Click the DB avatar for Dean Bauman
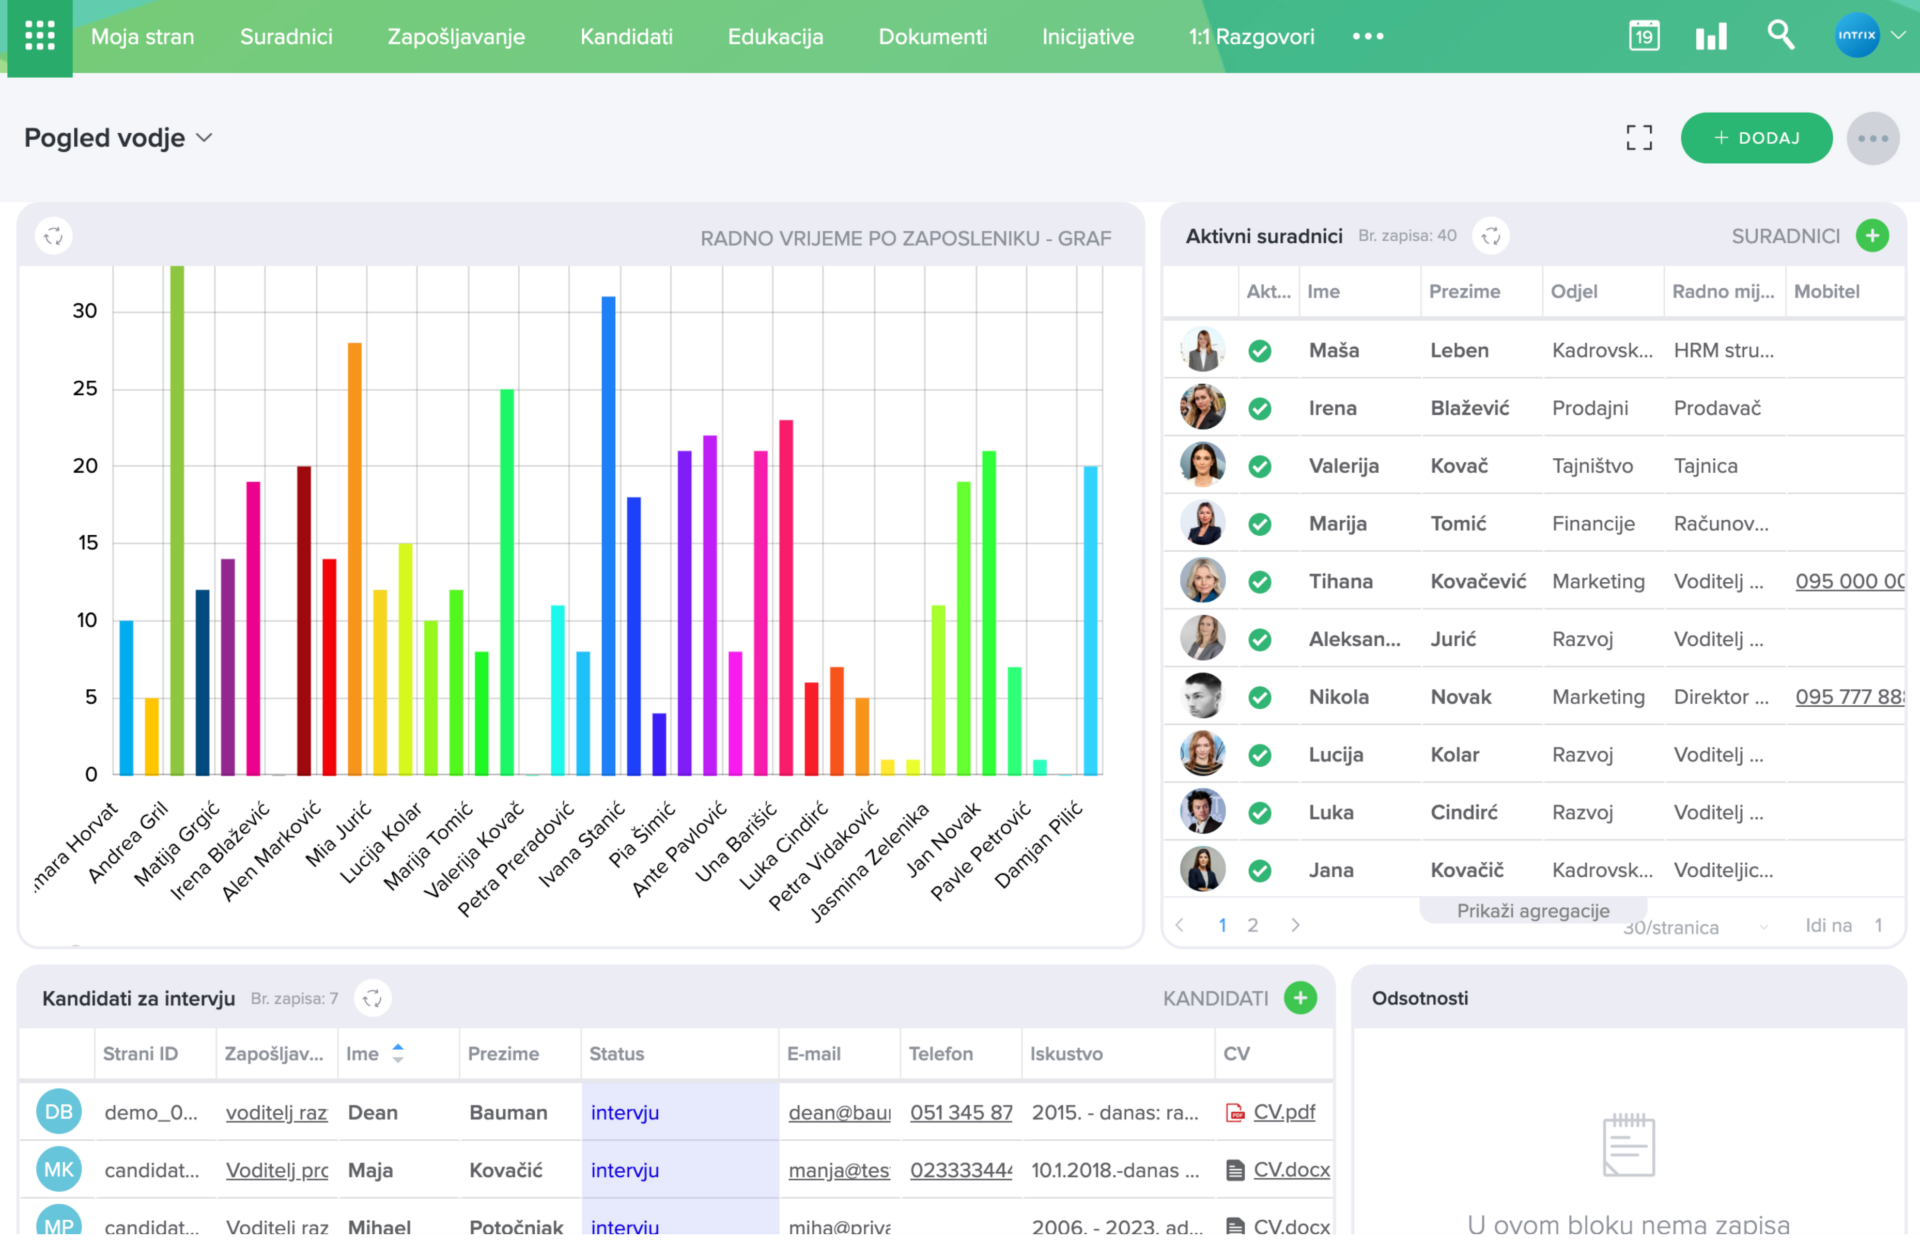This screenshot has width=1920, height=1243. (59, 1112)
